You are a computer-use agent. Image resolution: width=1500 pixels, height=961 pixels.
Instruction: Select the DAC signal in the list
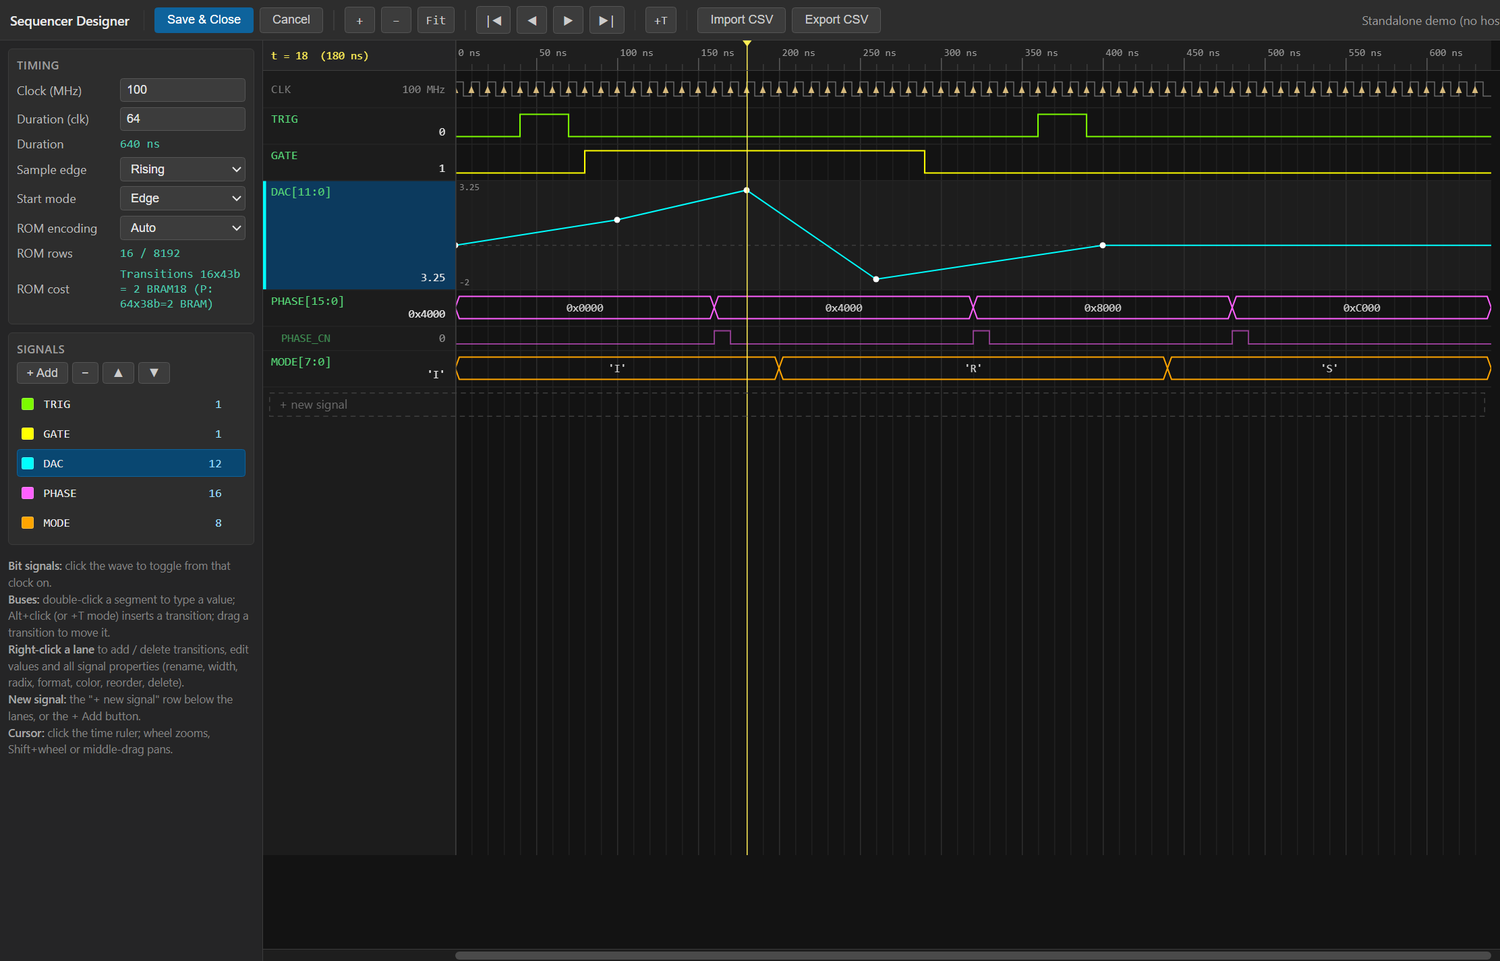pos(131,464)
